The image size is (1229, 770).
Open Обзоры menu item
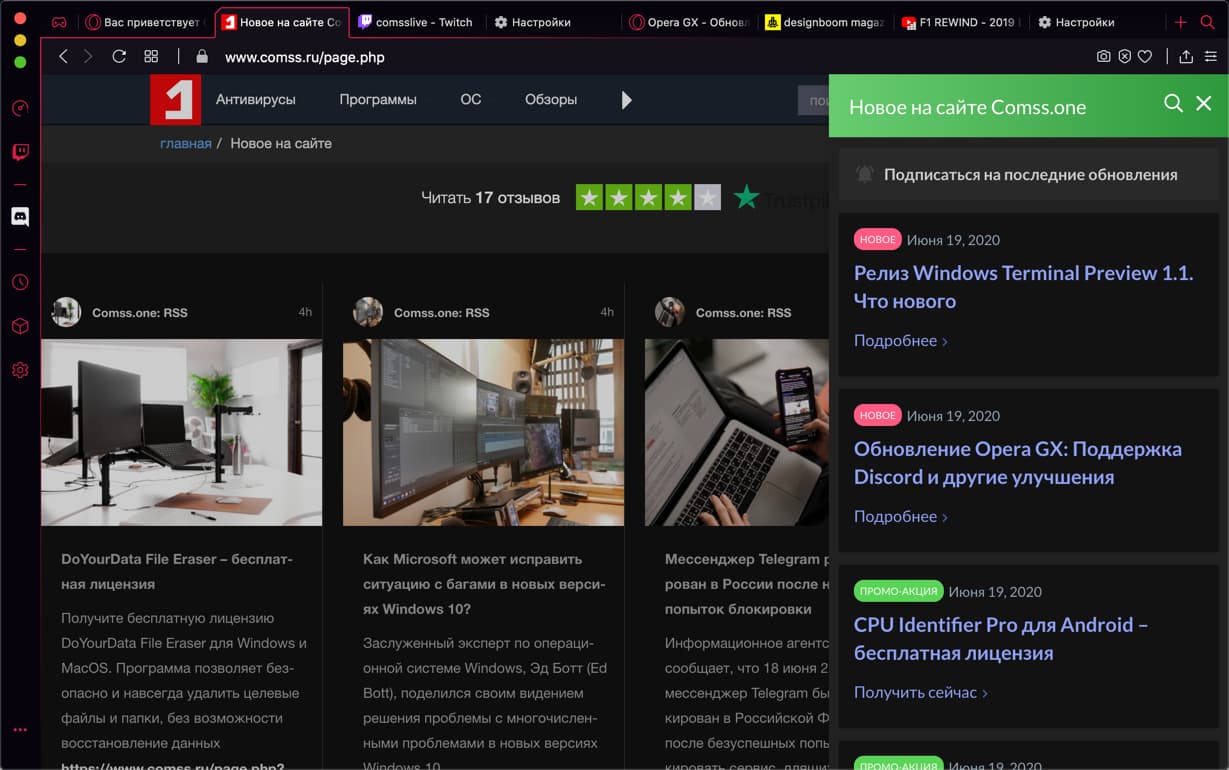[551, 99]
